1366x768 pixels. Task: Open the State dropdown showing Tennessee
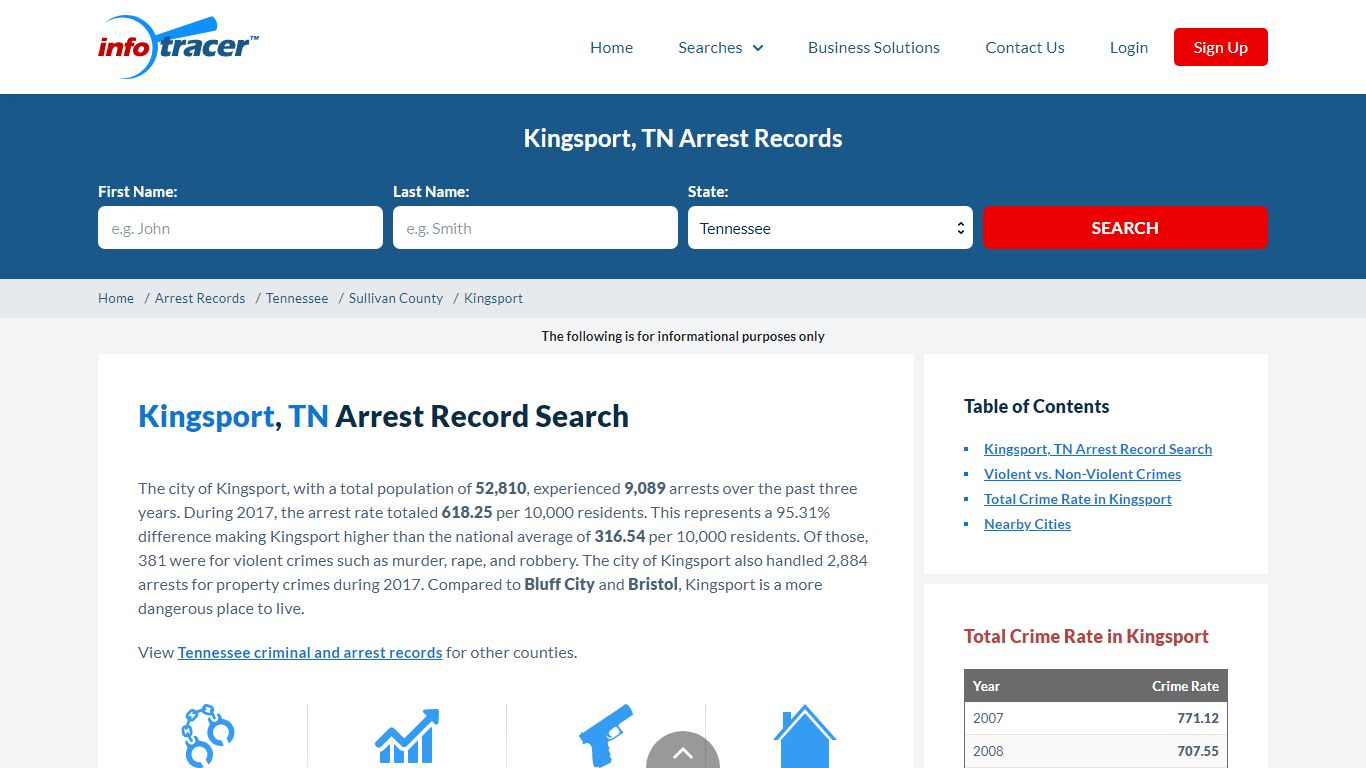(830, 228)
